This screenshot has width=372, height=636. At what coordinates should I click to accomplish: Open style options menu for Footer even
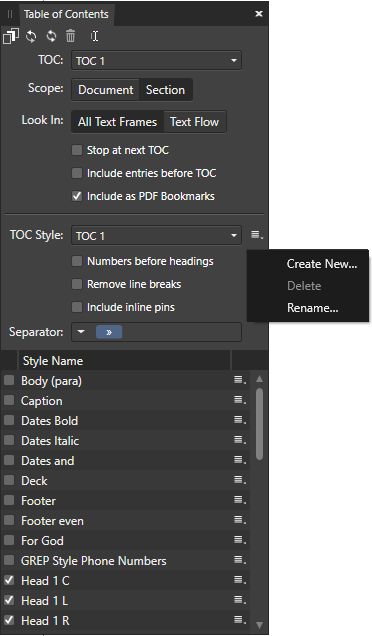[x=240, y=520]
